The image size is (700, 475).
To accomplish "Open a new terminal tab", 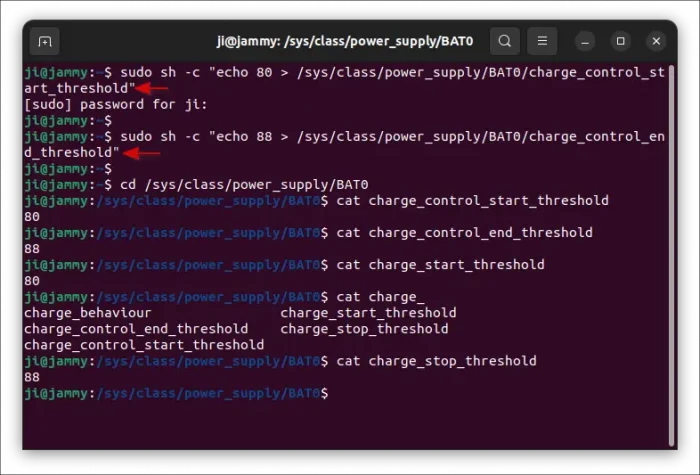I will 44,41.
